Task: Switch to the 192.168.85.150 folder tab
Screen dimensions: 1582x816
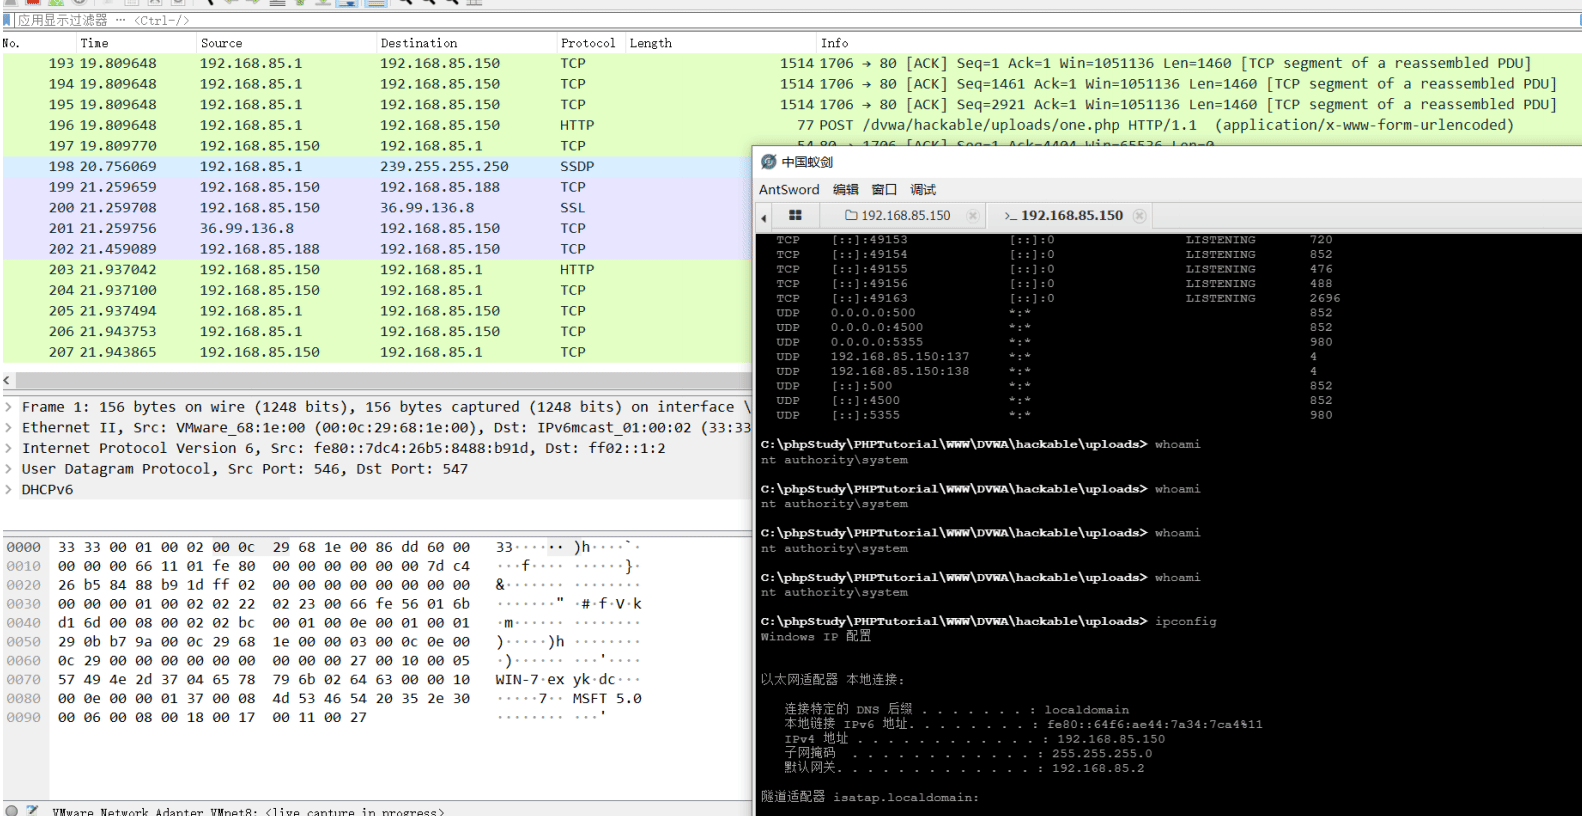Action: pyautogui.click(x=898, y=216)
